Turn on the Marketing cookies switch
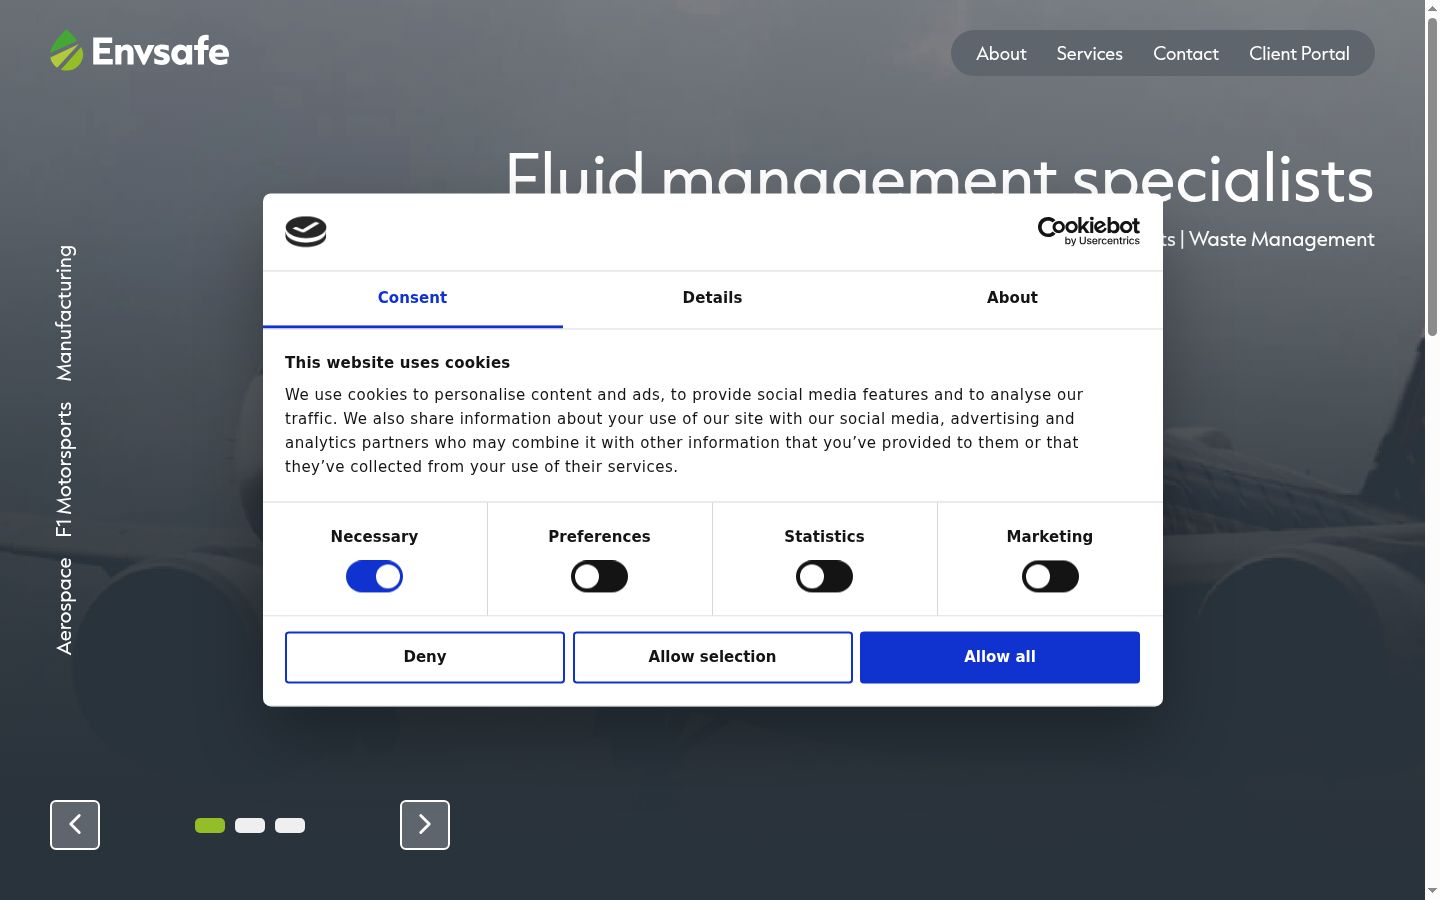The height and width of the screenshot is (900, 1440). [1050, 576]
